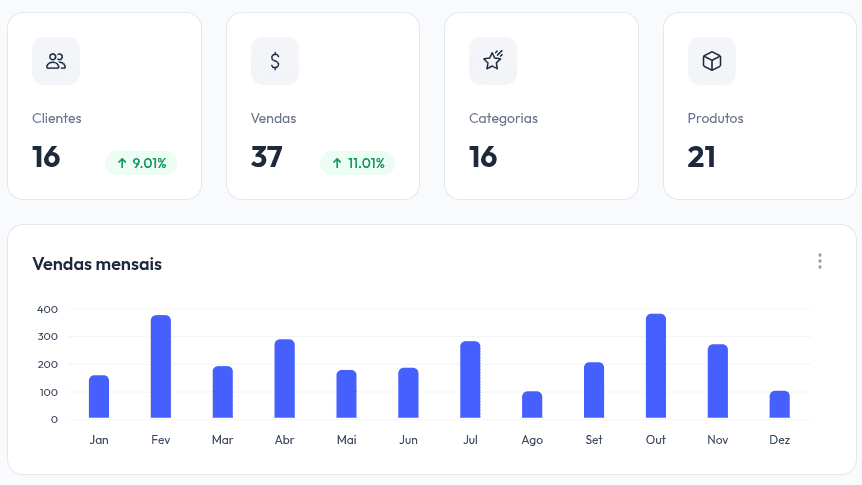Click the Abr bar in monthly chart
Image resolution: width=862 pixels, height=485 pixels.
[x=285, y=379]
